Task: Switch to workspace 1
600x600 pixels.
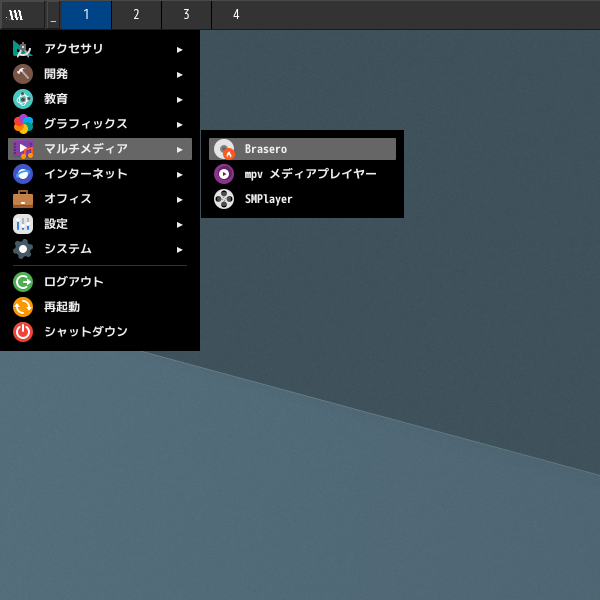Action: point(86,15)
